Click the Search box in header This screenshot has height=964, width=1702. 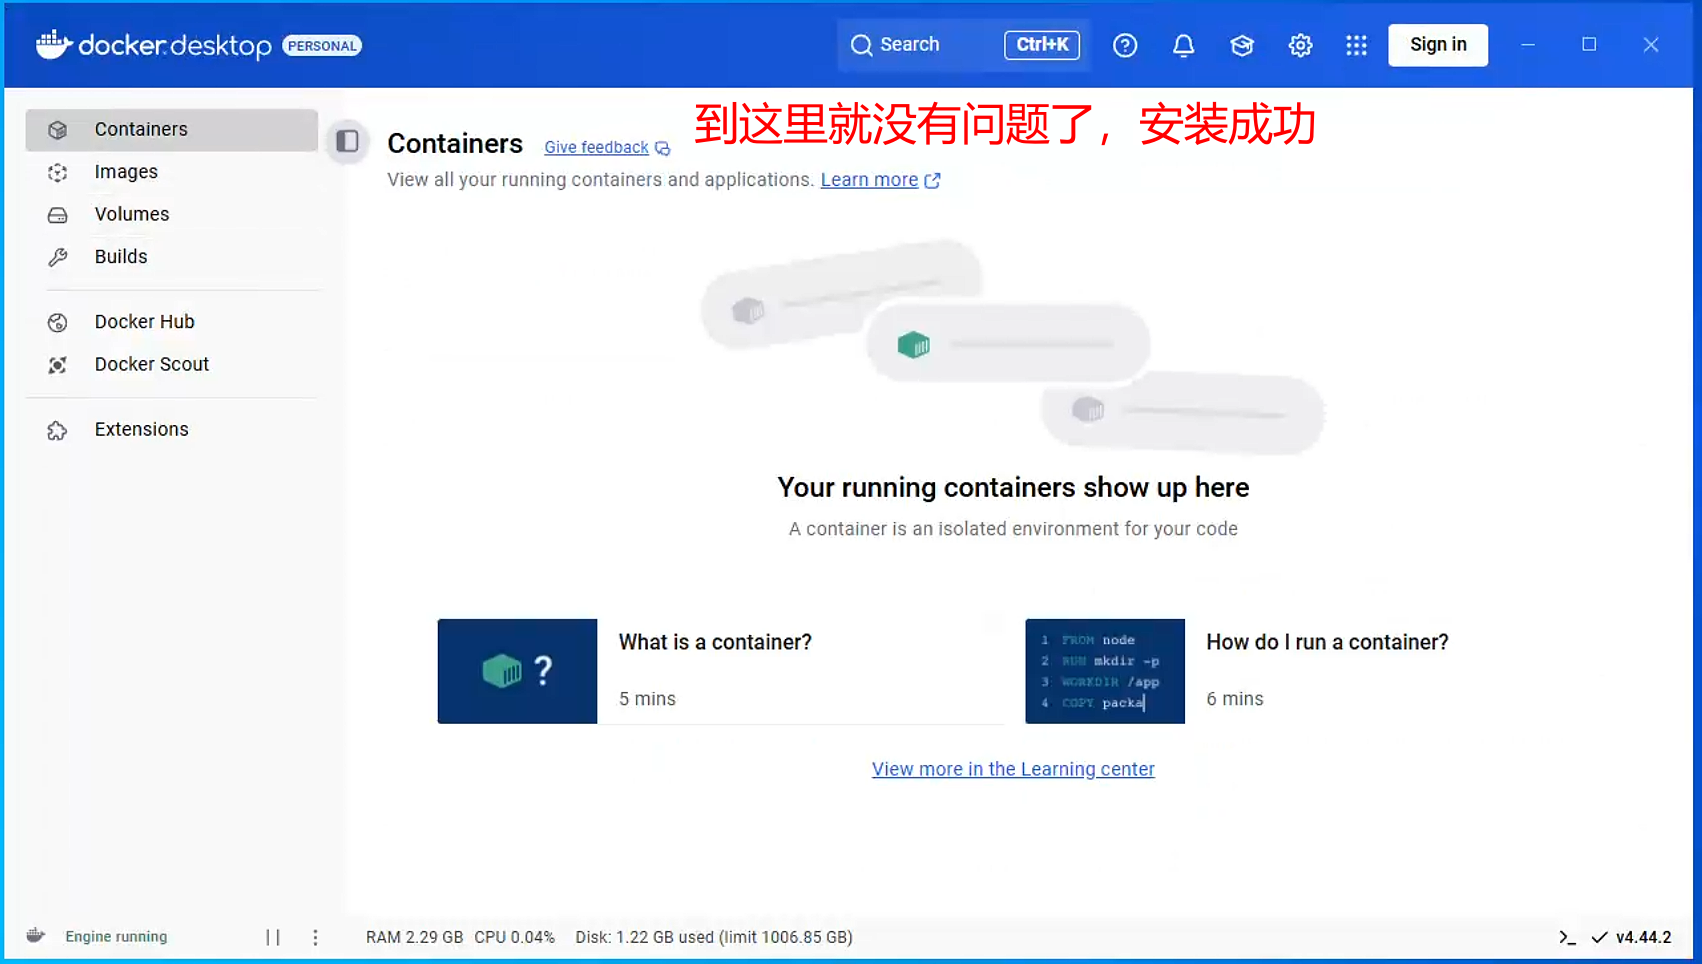963,45
